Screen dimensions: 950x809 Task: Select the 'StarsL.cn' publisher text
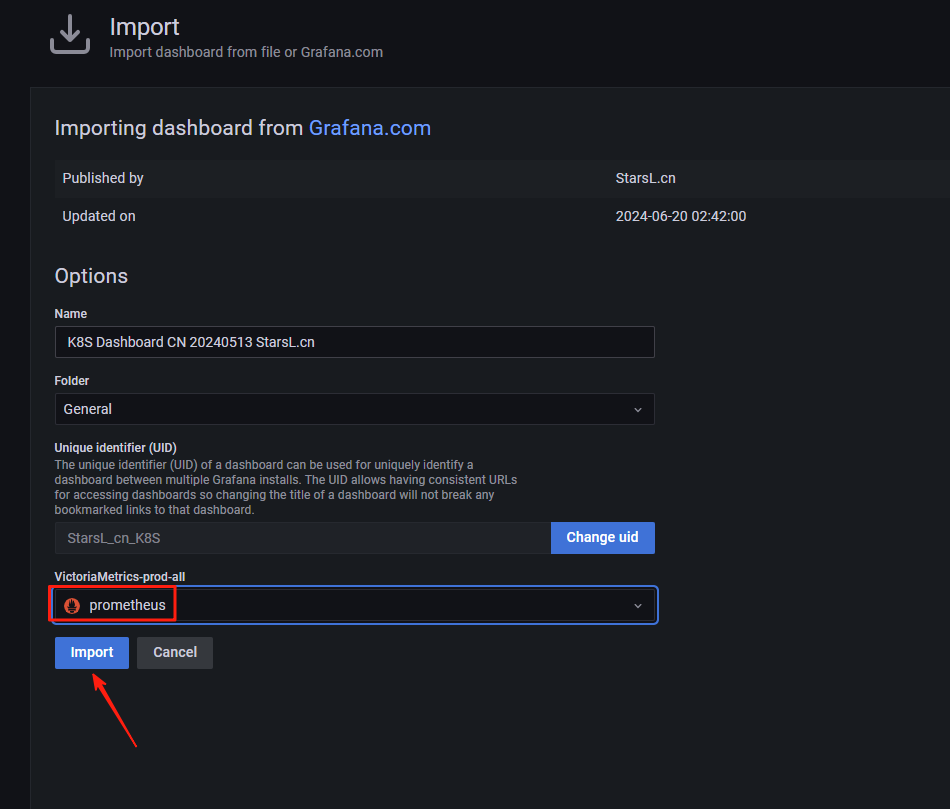pyautogui.click(x=645, y=178)
